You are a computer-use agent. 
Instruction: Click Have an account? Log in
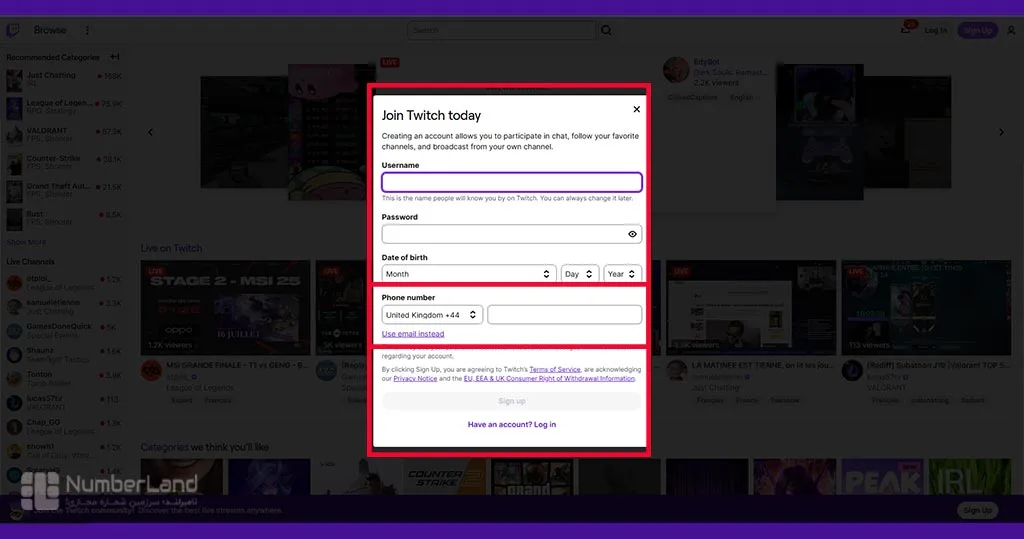(x=511, y=424)
